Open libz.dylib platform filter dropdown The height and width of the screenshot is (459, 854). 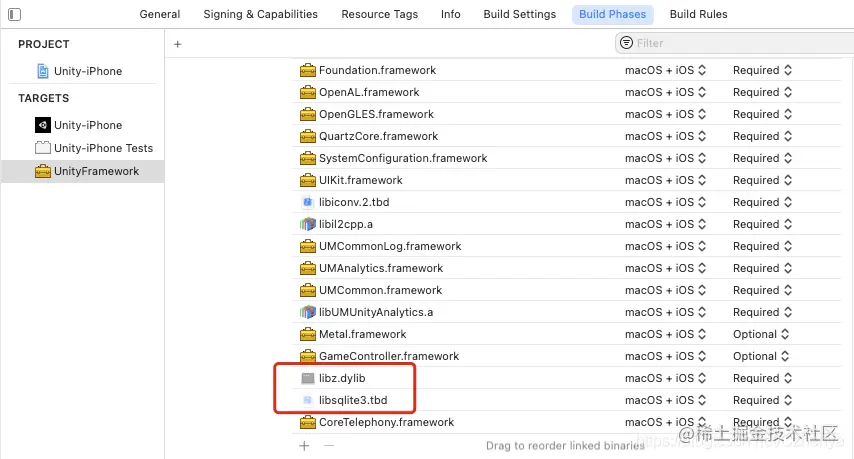click(x=666, y=378)
